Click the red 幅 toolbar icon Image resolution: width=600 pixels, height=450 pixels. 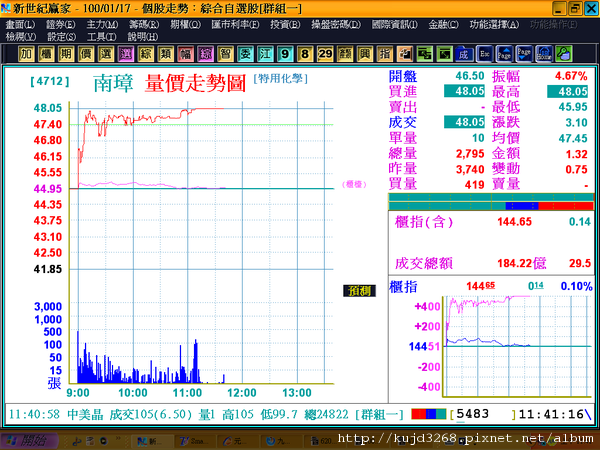[x=185, y=54]
